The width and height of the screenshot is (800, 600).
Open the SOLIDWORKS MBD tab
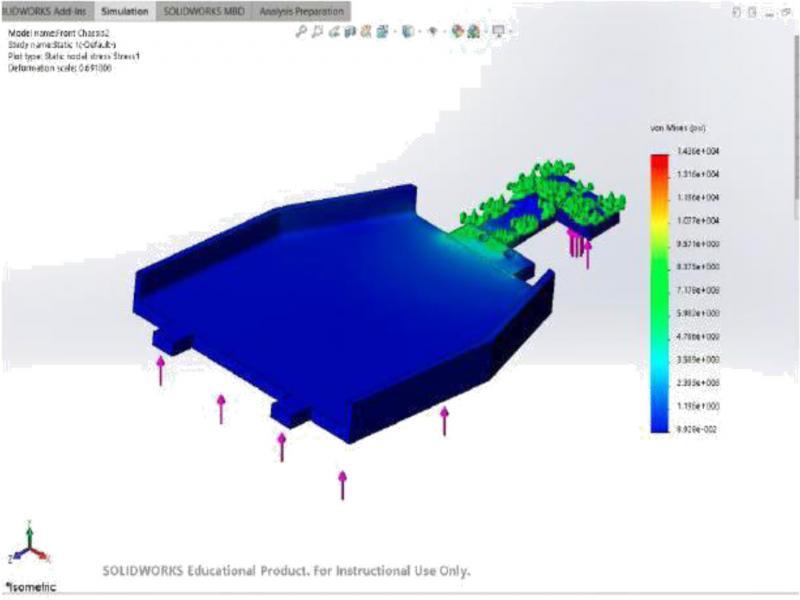coord(203,11)
